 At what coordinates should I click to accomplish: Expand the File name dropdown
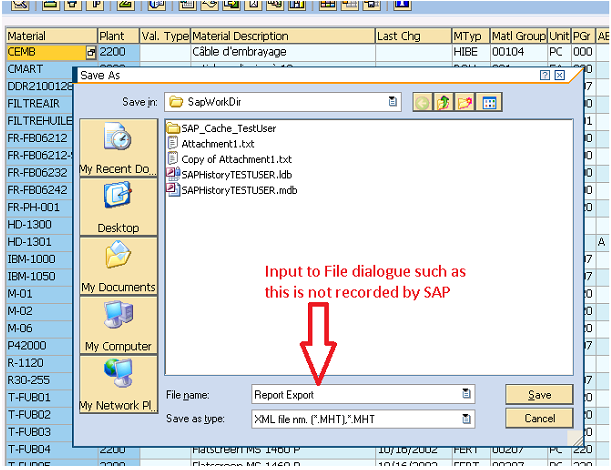pyautogui.click(x=466, y=394)
